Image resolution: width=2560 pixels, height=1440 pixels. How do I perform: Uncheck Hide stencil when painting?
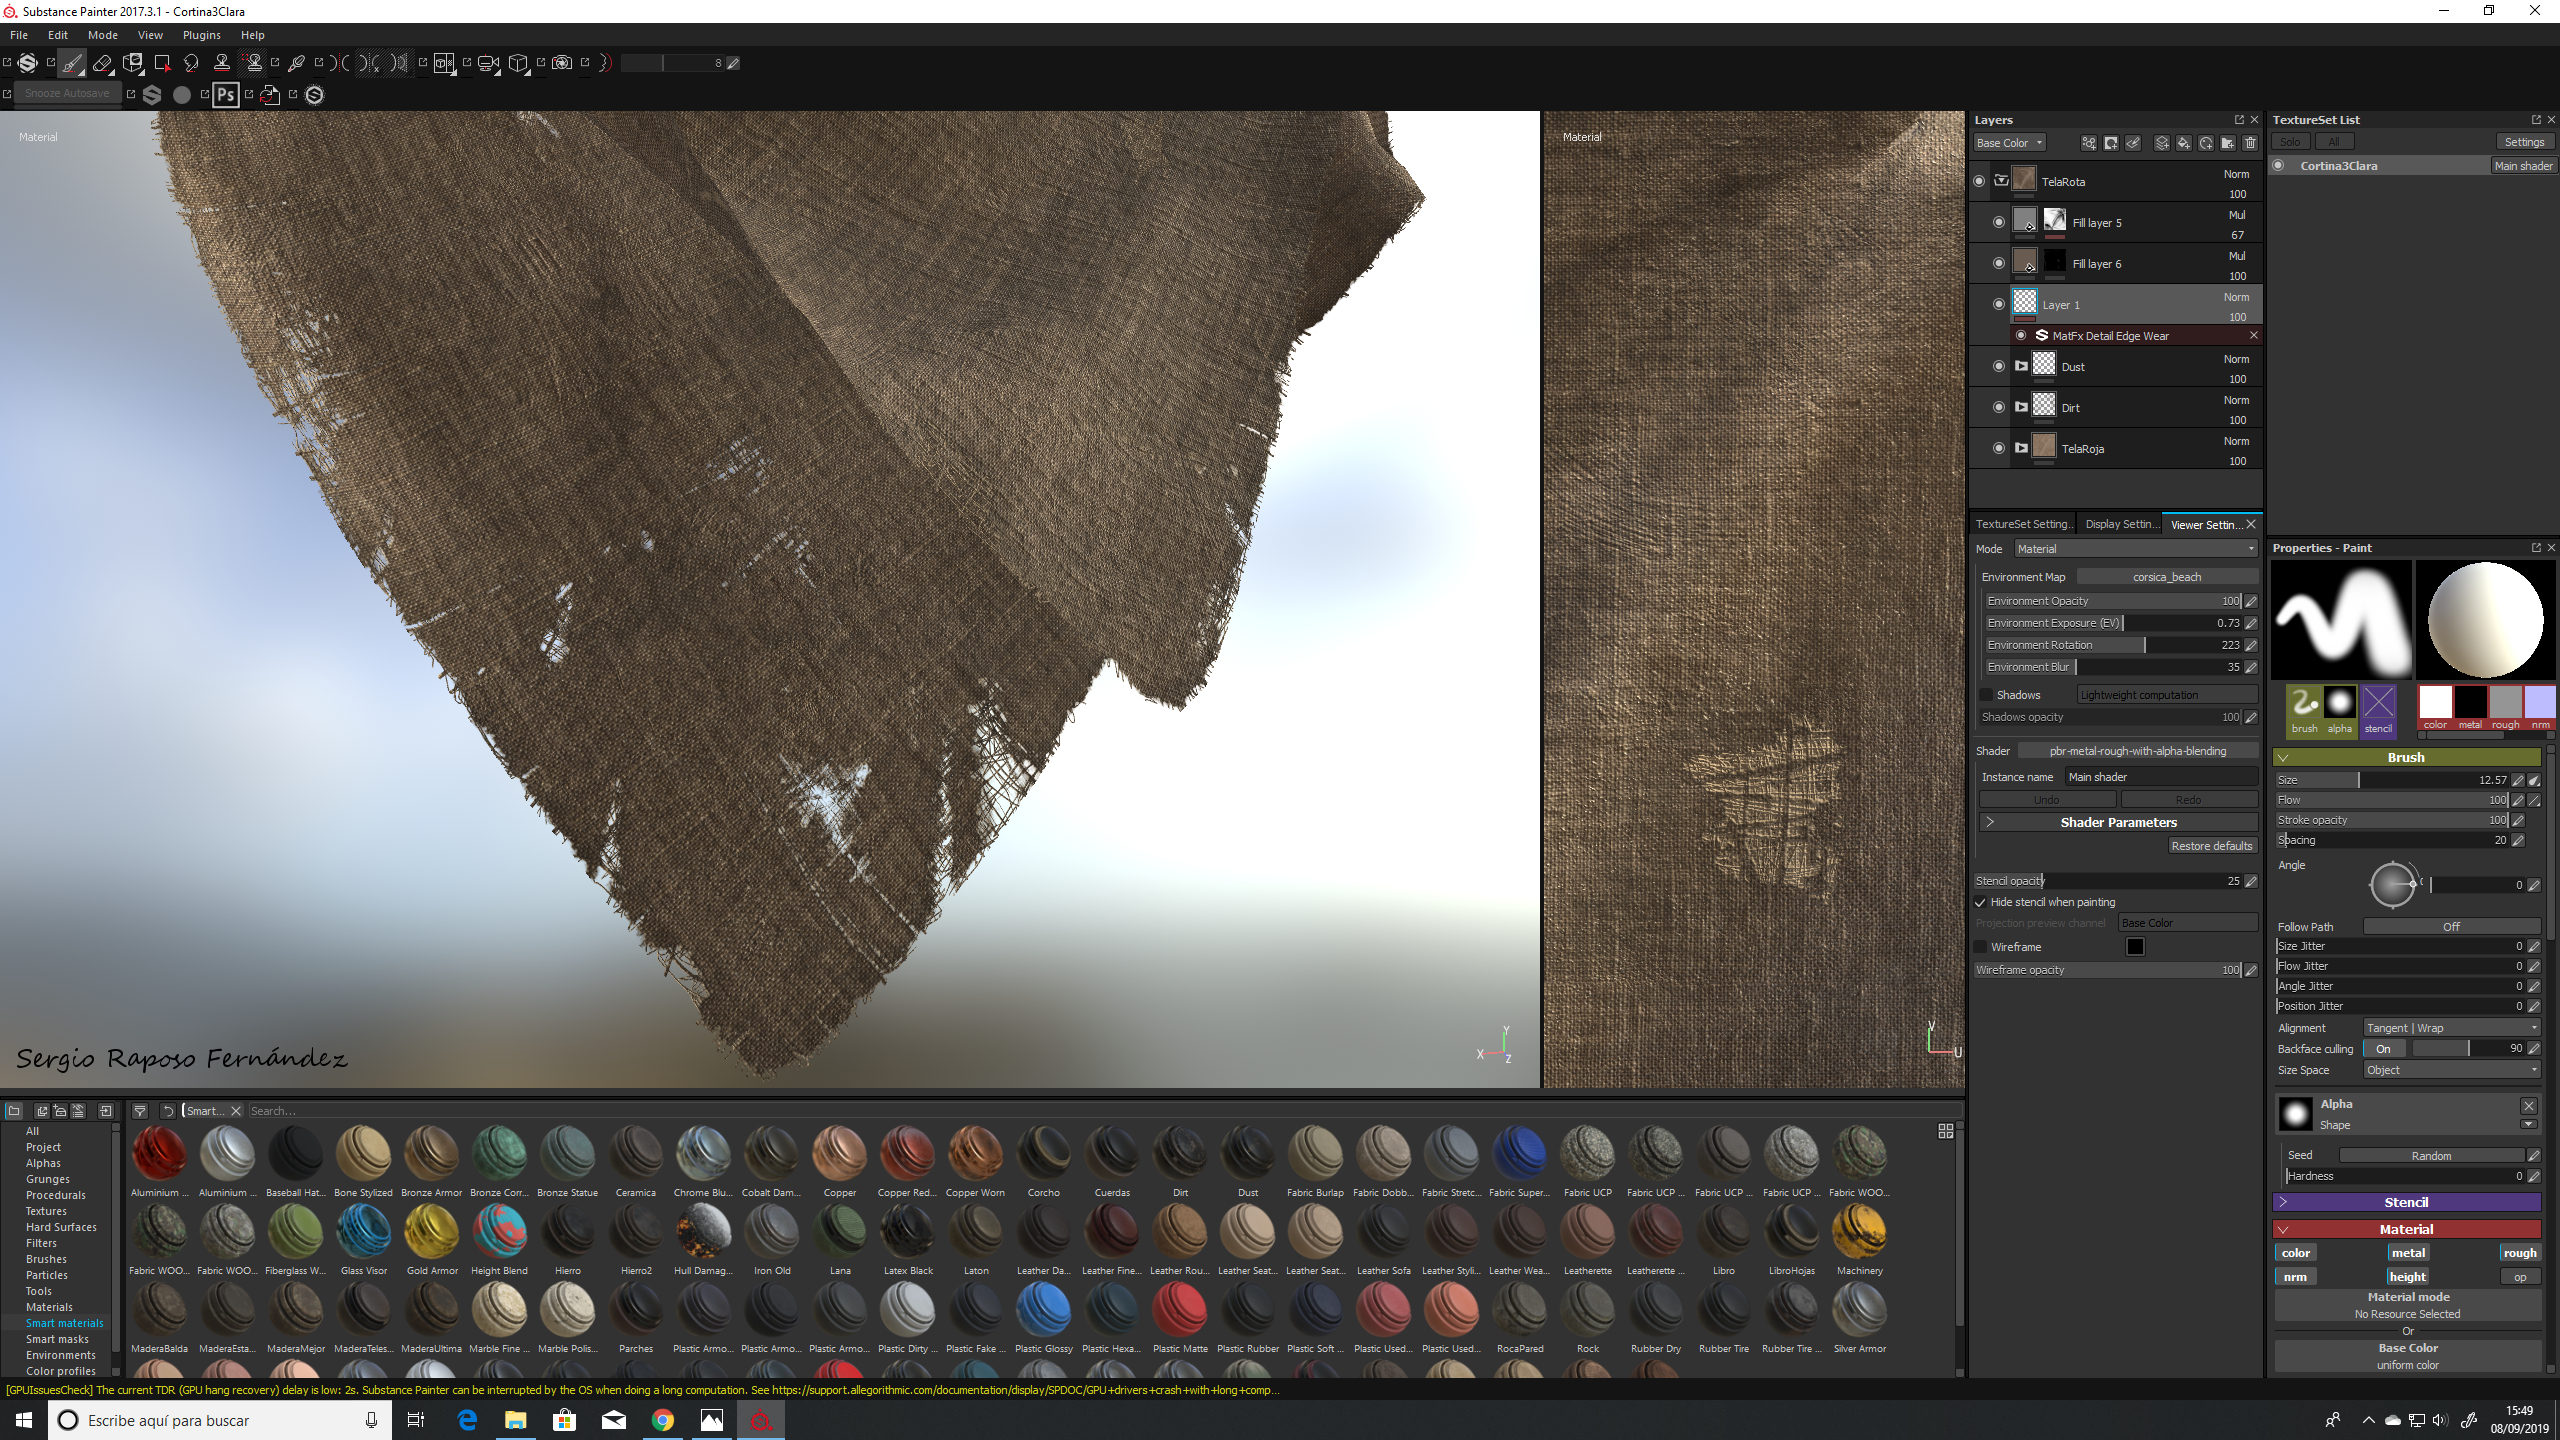1981,902
